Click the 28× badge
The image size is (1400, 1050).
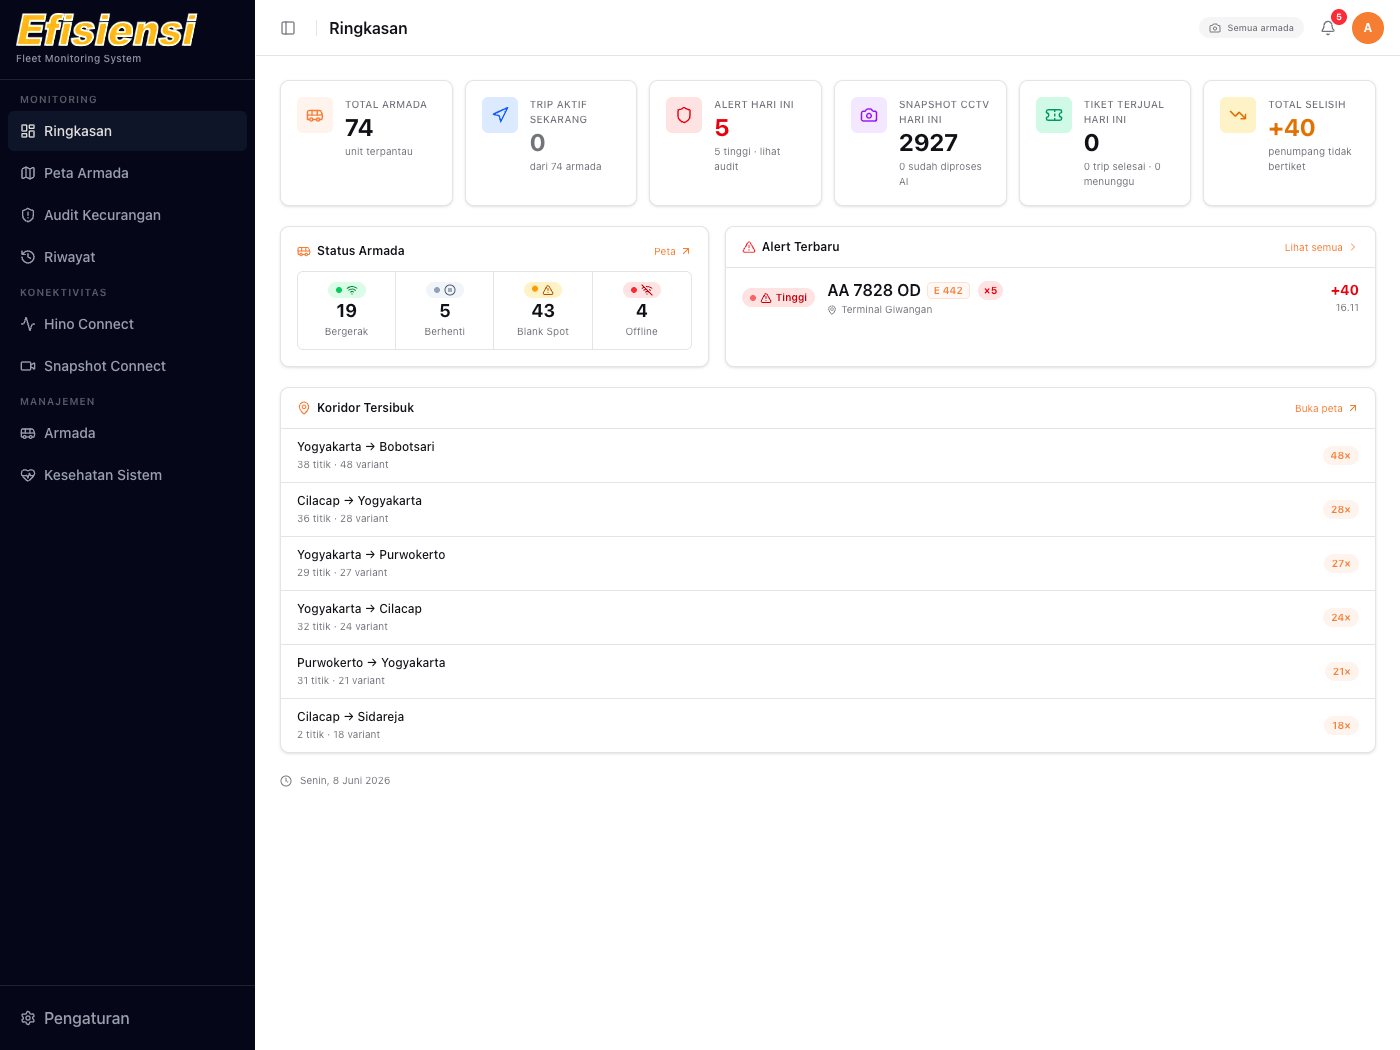click(x=1341, y=510)
